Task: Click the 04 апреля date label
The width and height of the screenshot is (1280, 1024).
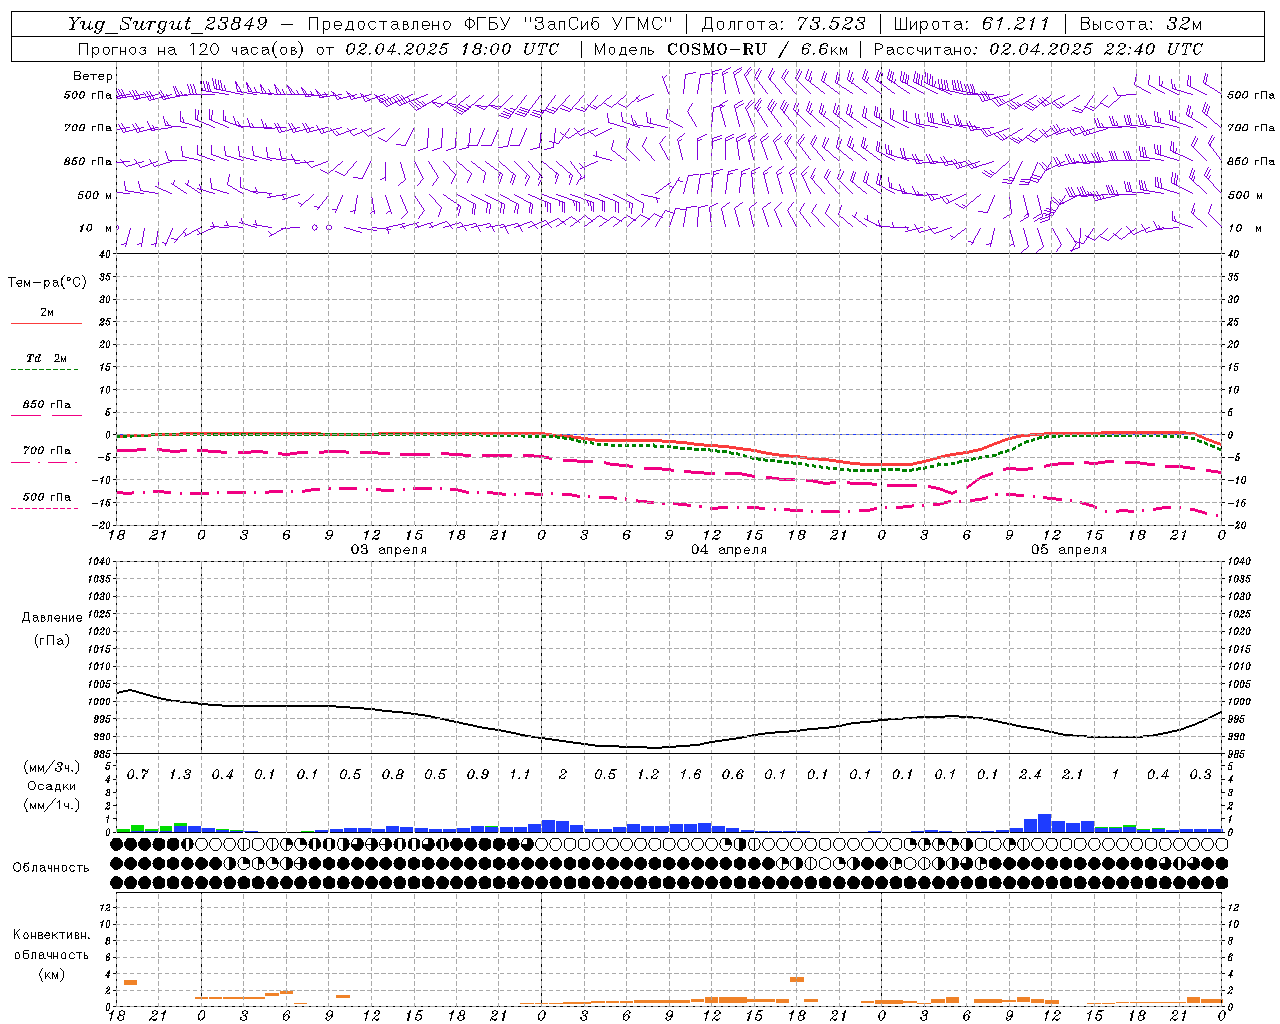Action: point(729,549)
